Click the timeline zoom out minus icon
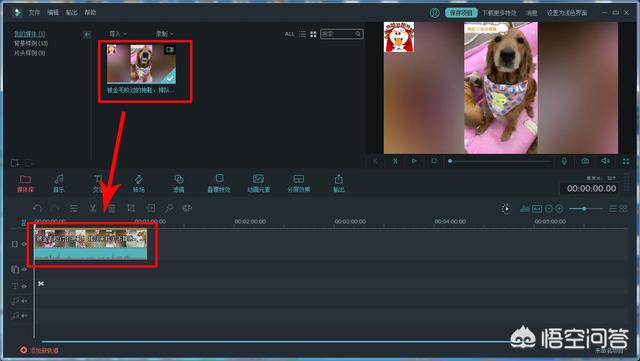Viewport: 640px width, 361px height. click(549, 209)
